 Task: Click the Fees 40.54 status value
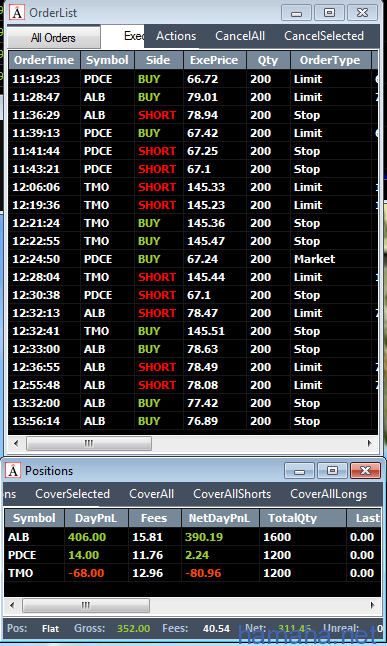pos(216,629)
